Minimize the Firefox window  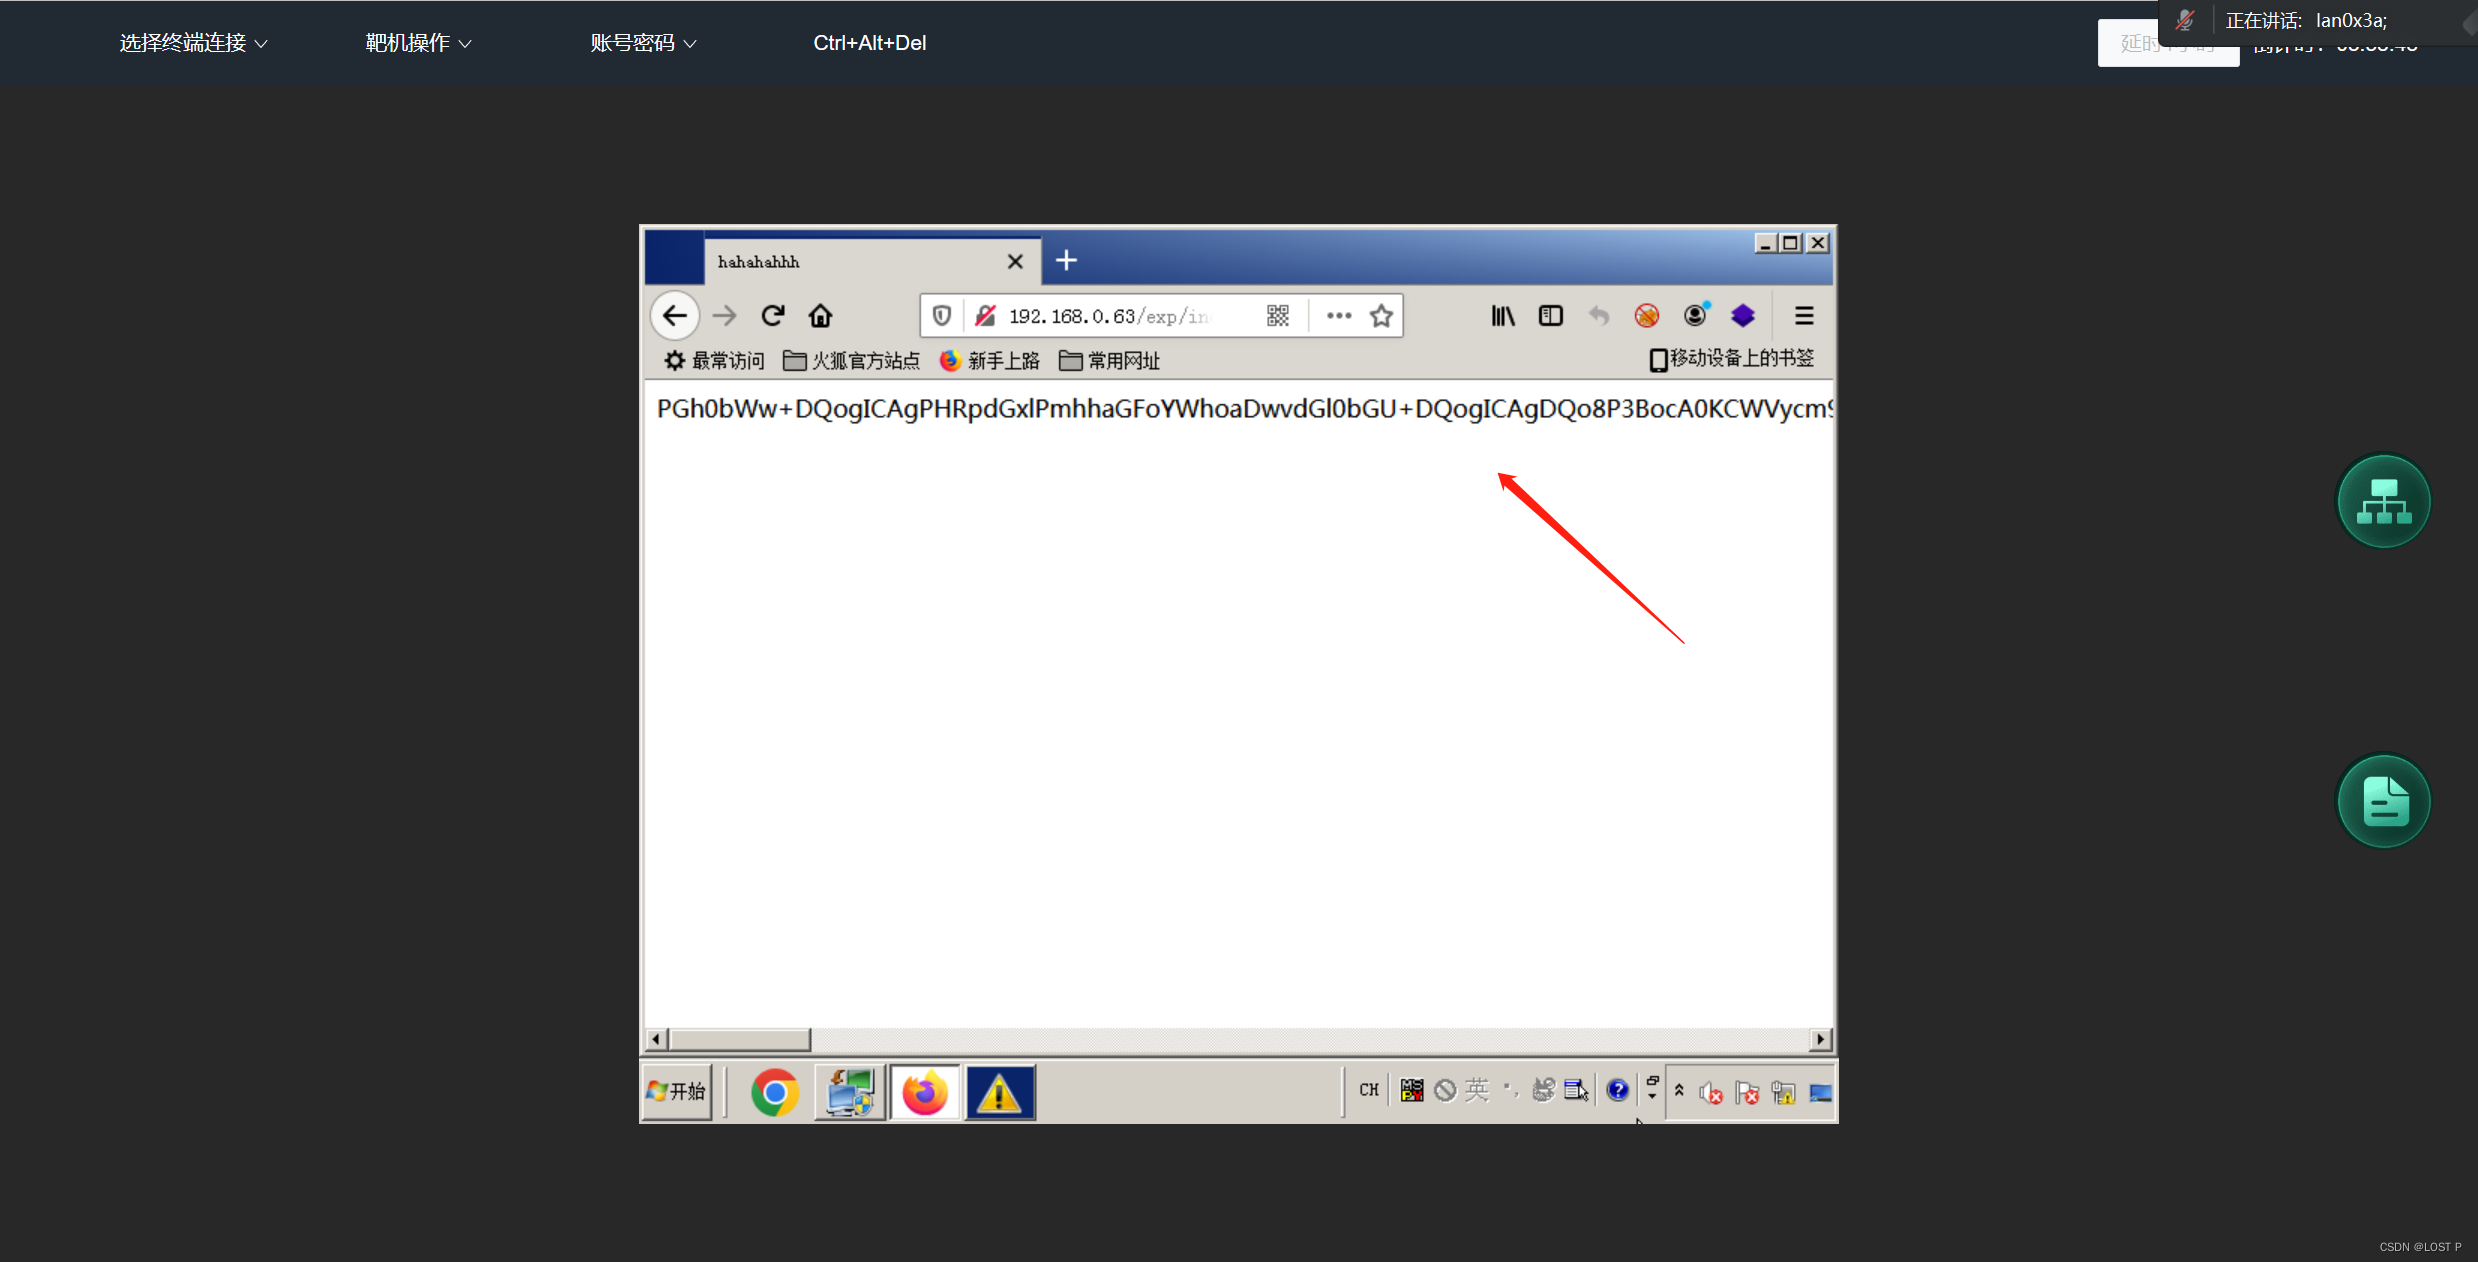[x=1765, y=243]
